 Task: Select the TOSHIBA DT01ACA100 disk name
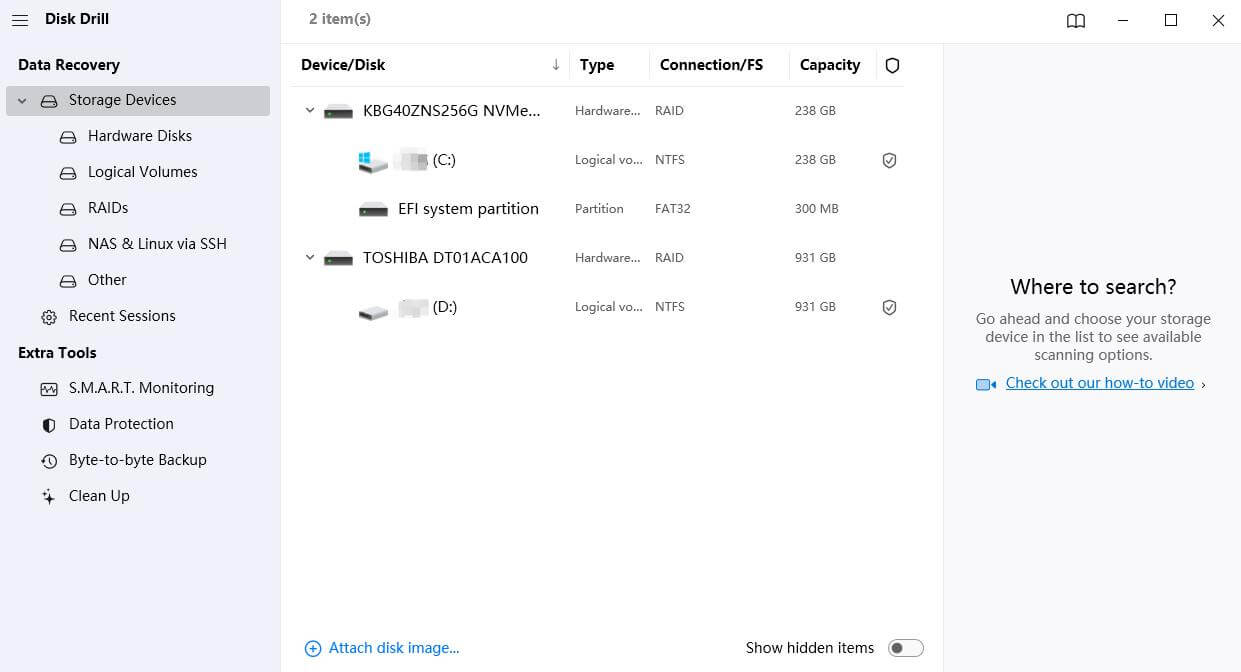click(445, 258)
